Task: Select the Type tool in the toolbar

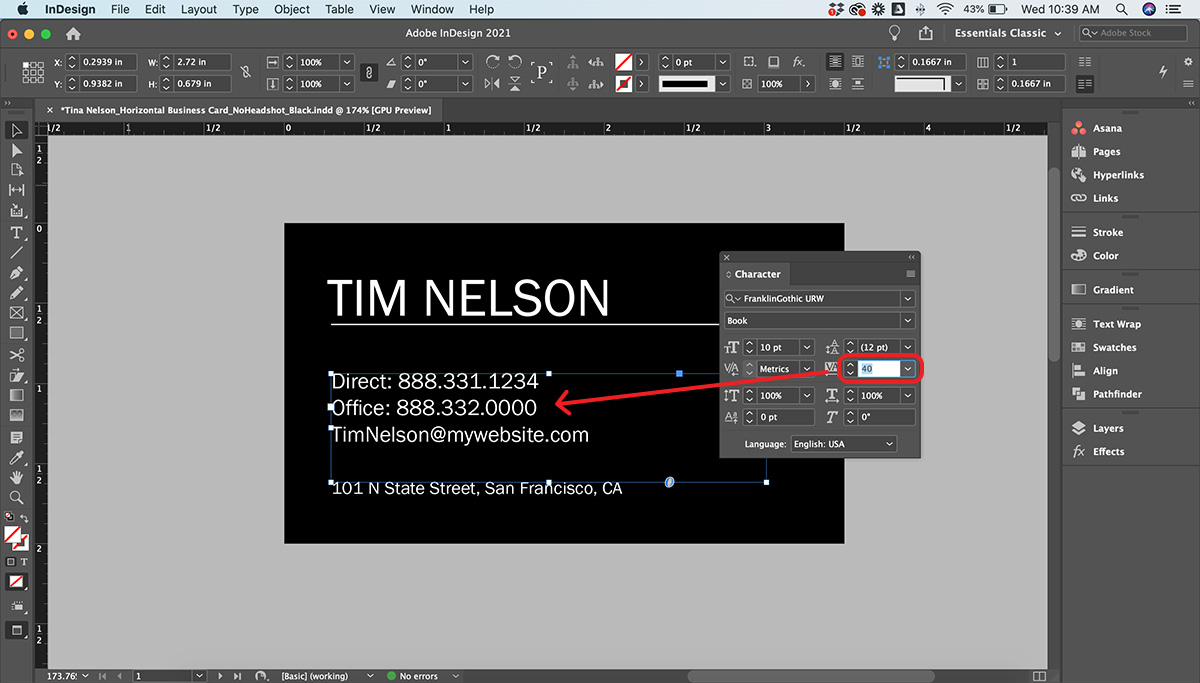Action: tap(16, 233)
